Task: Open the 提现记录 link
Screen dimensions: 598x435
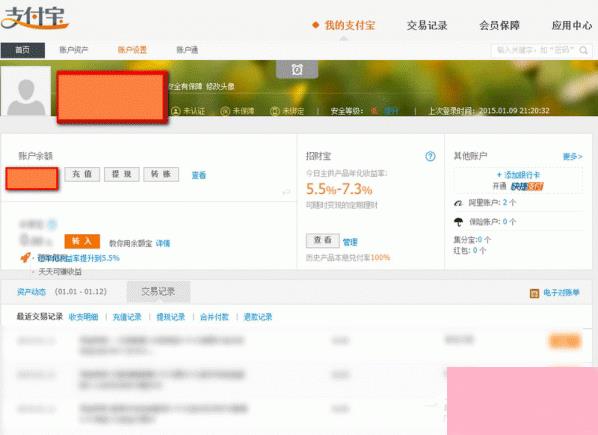Action: click(171, 317)
